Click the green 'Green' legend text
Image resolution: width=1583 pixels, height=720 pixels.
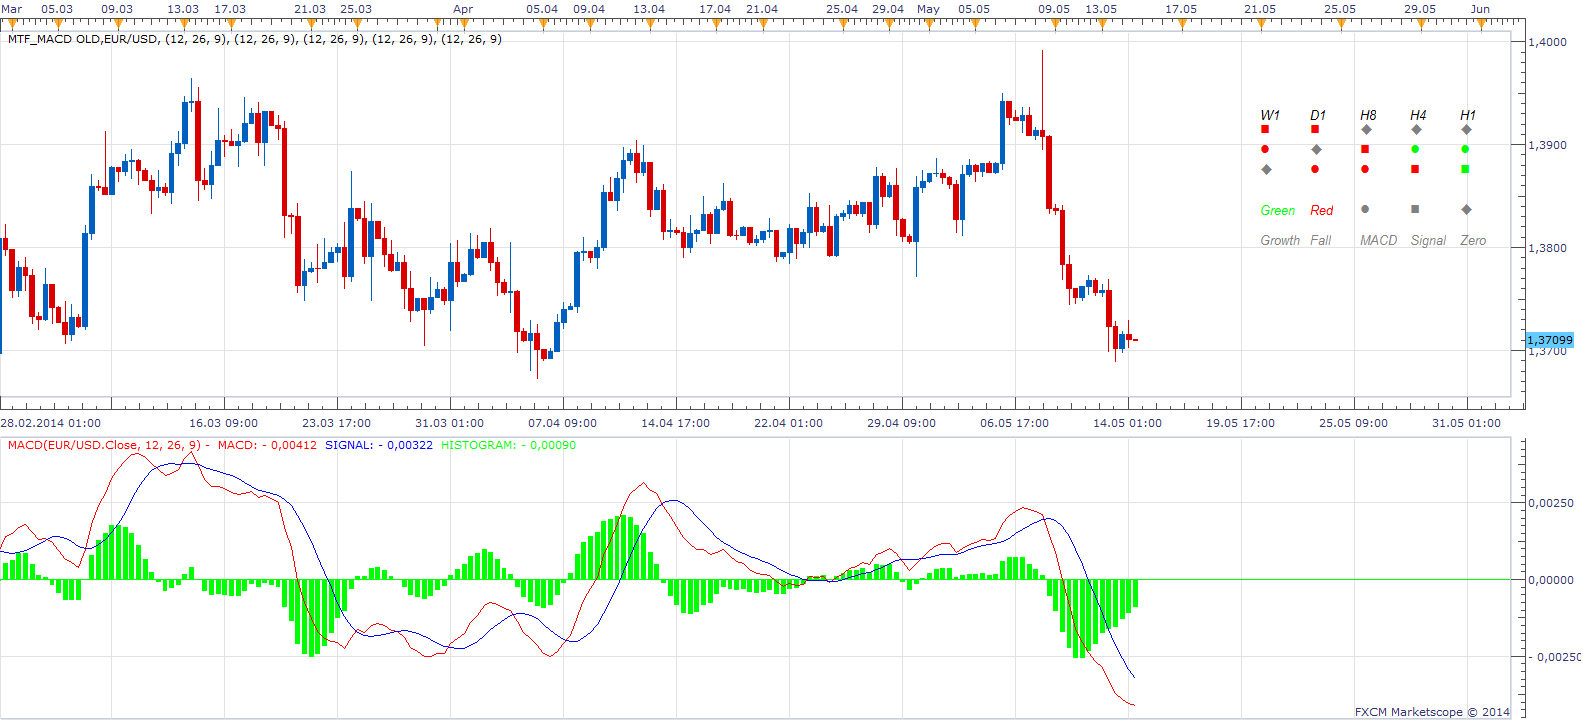coord(1278,210)
